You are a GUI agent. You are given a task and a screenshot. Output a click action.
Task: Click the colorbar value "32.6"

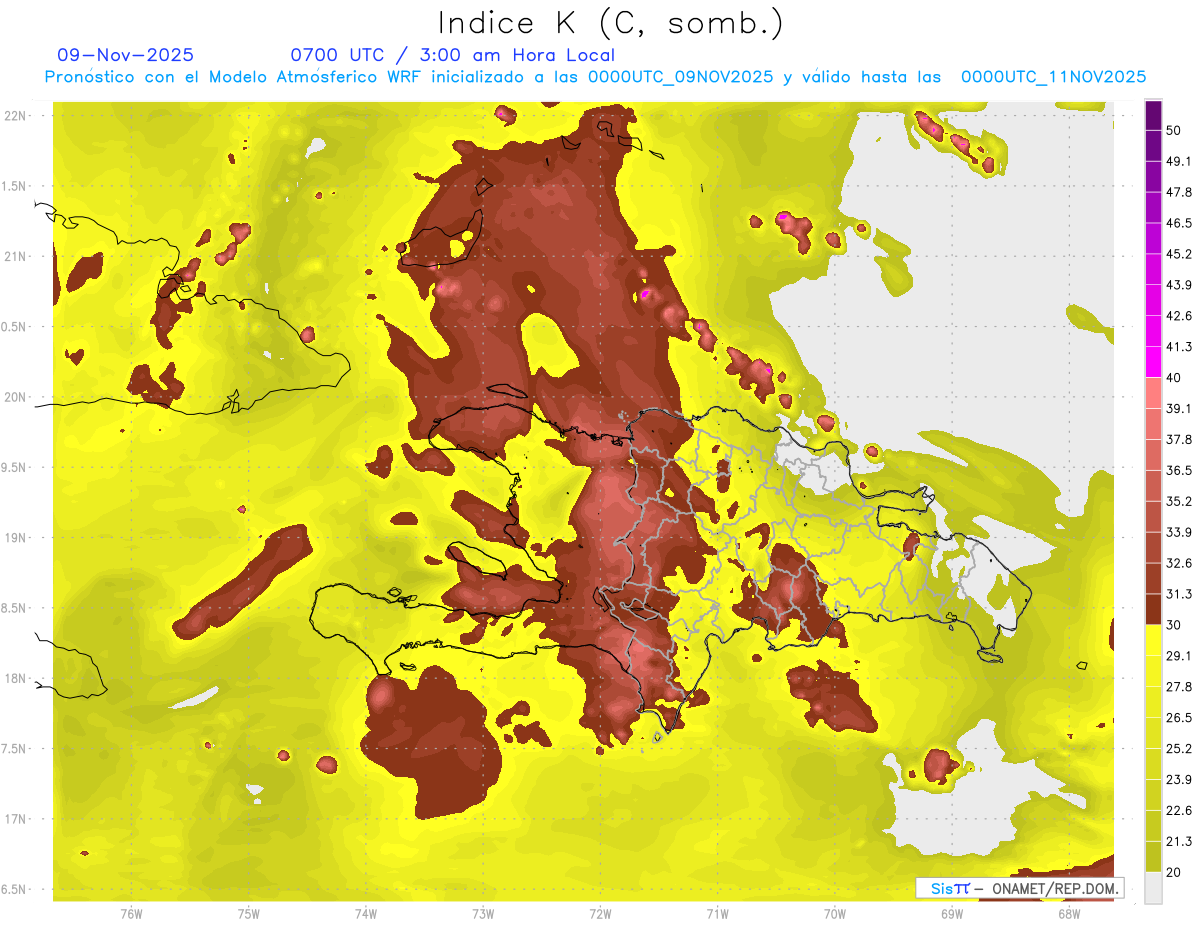pos(1178,563)
